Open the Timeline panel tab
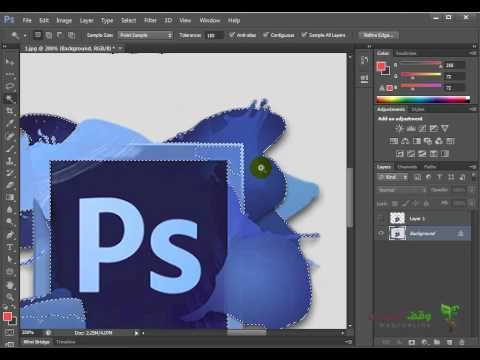This screenshot has height=360, width=480. click(x=66, y=342)
